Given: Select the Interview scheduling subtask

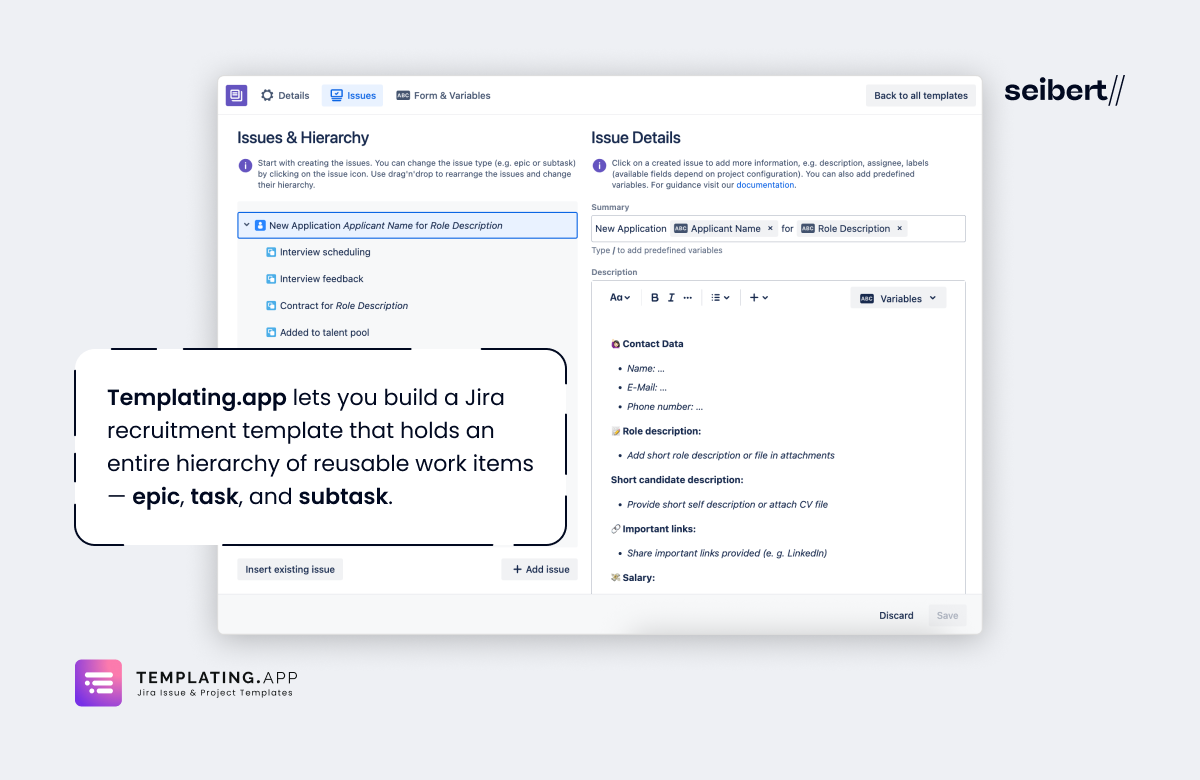Looking at the screenshot, I should 325,252.
